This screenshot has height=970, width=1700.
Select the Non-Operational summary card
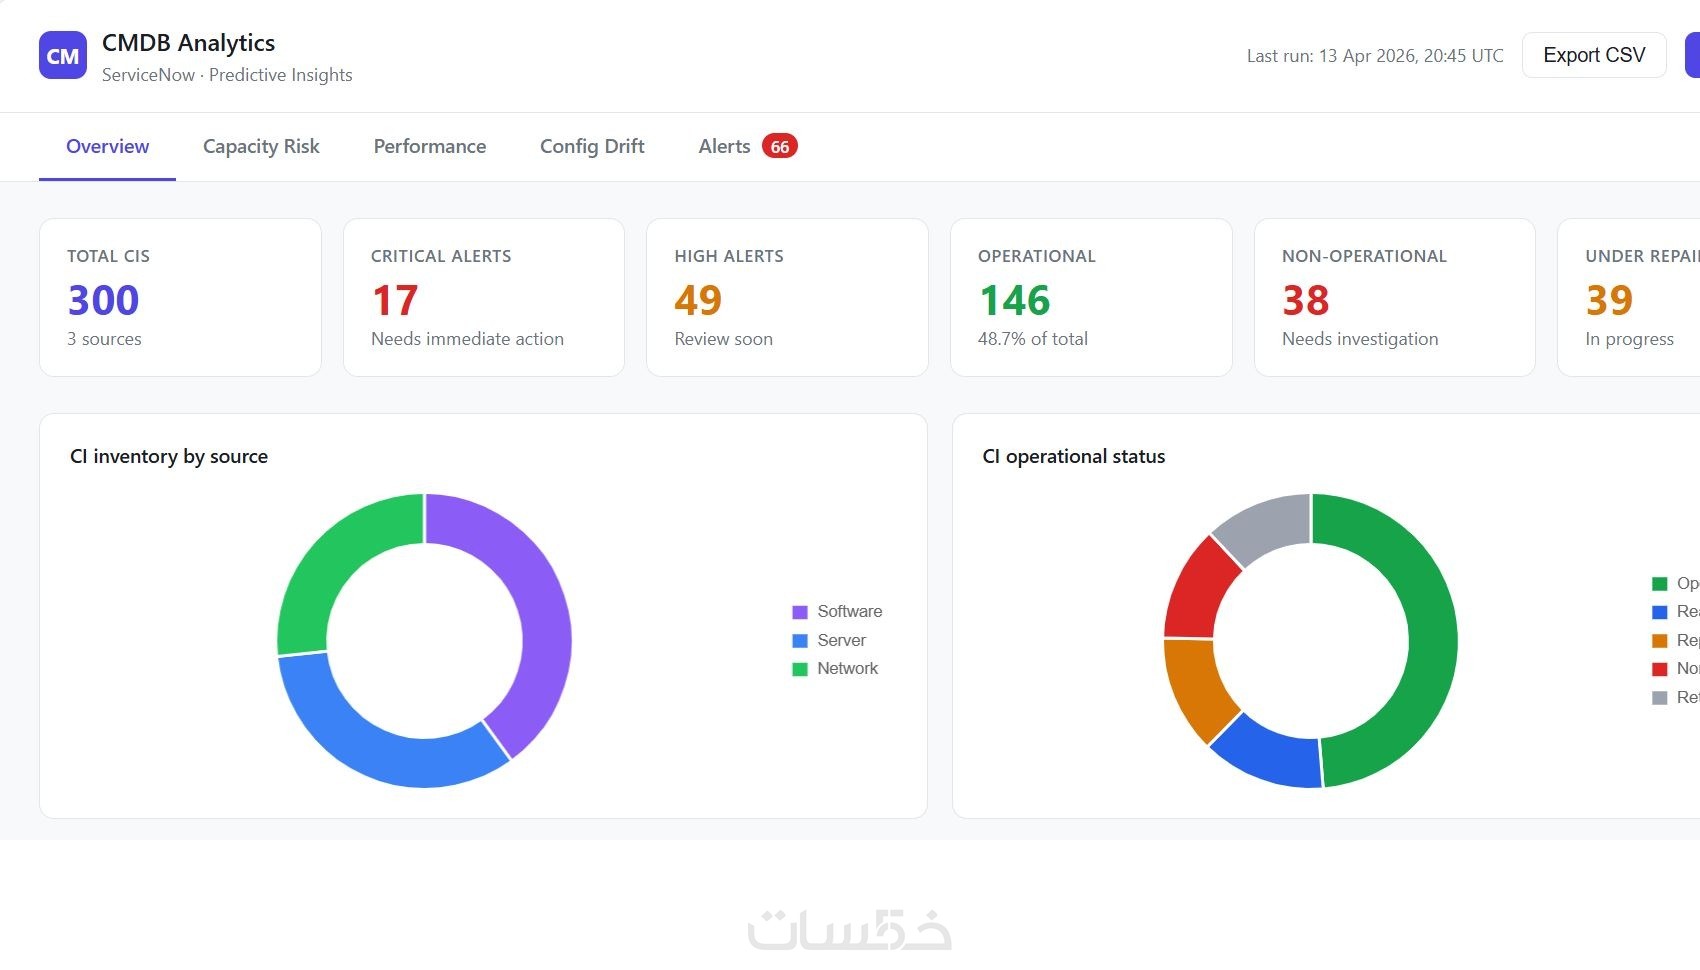1394,297
